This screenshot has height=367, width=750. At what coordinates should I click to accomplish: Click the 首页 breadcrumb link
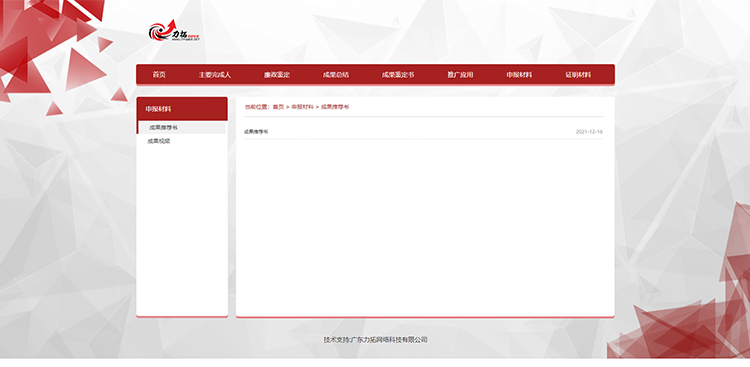(278, 107)
